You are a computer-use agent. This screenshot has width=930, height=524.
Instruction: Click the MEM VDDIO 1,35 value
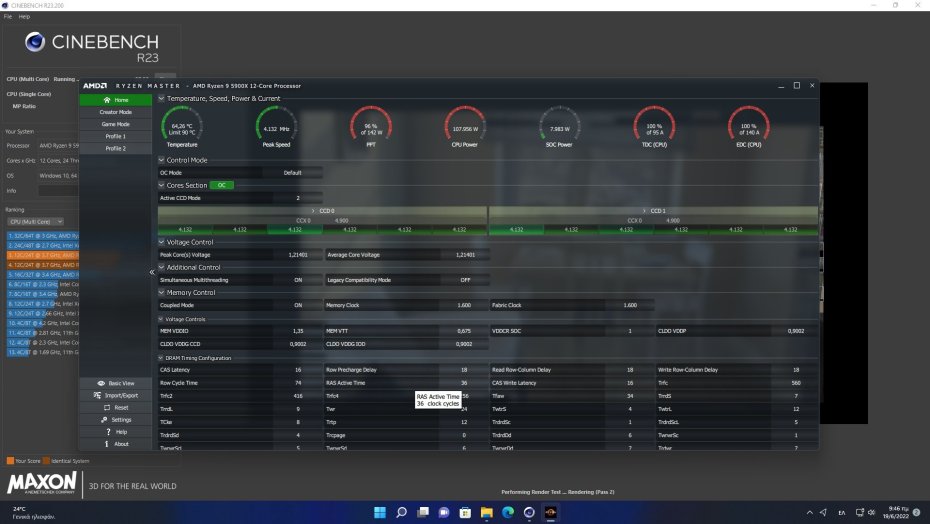pyautogui.click(x=298, y=331)
